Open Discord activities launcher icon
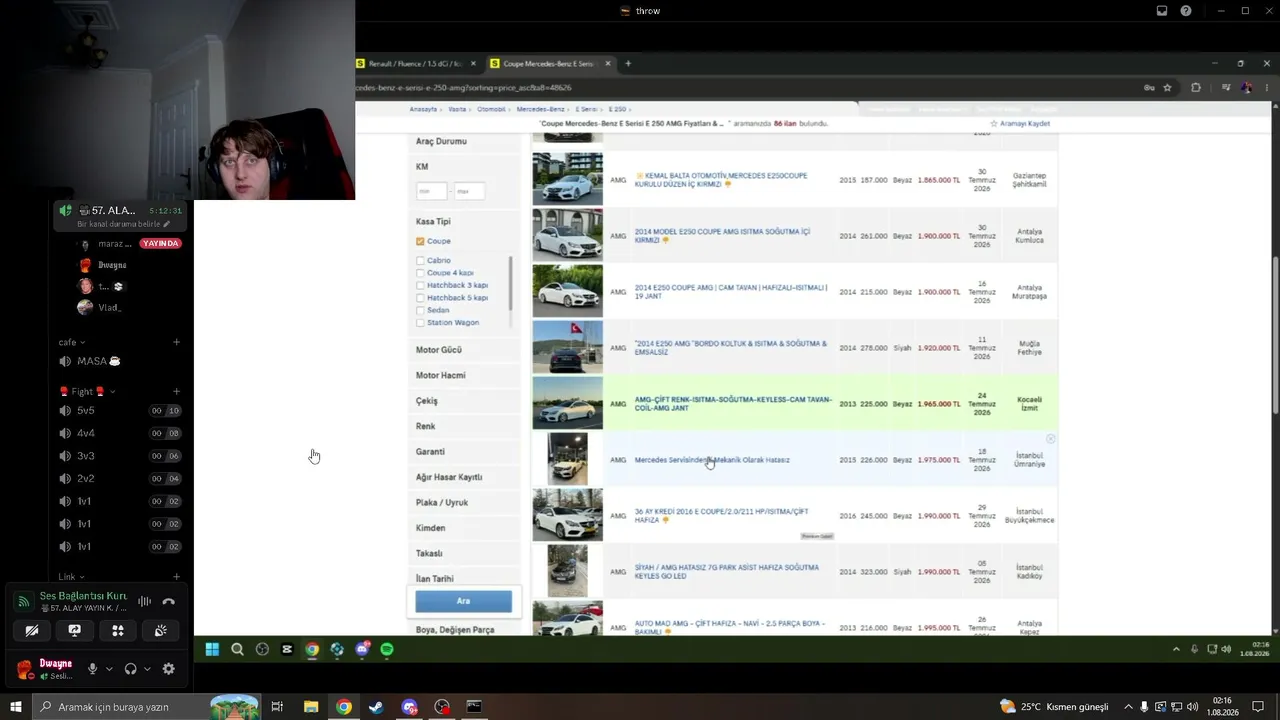 pyautogui.click(x=118, y=630)
